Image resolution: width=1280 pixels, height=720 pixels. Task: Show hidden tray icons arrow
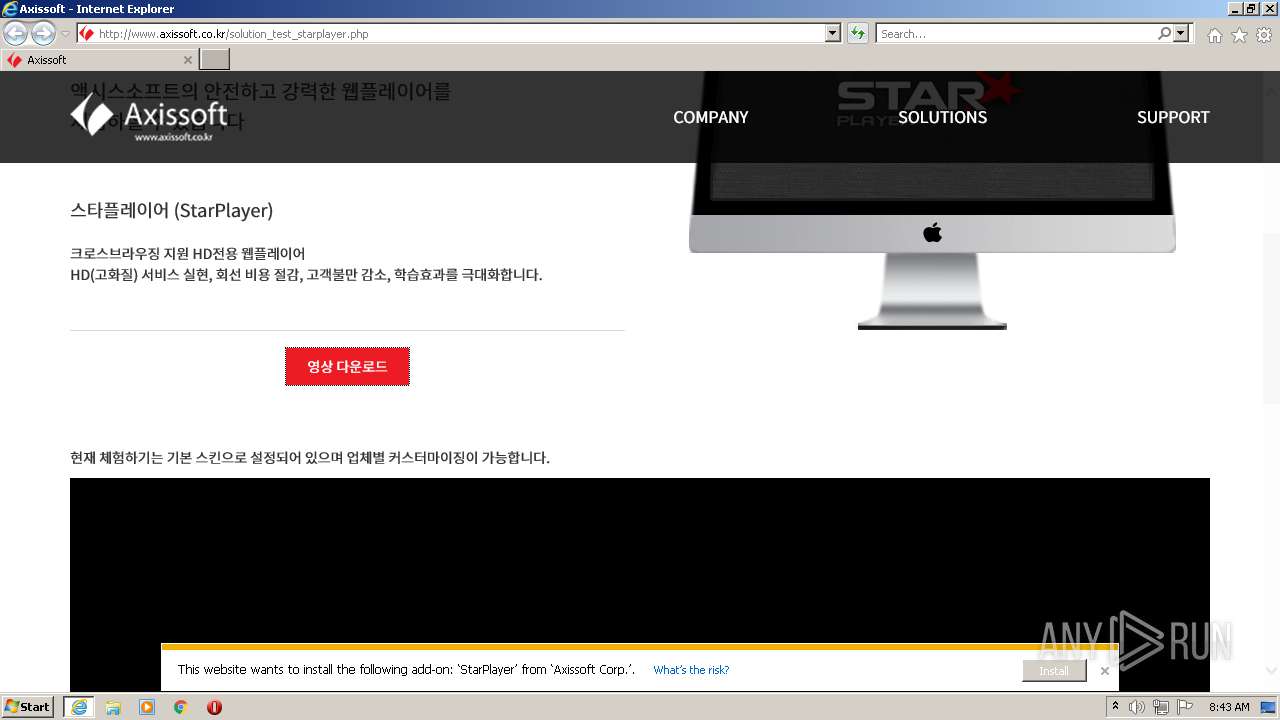[1115, 707]
